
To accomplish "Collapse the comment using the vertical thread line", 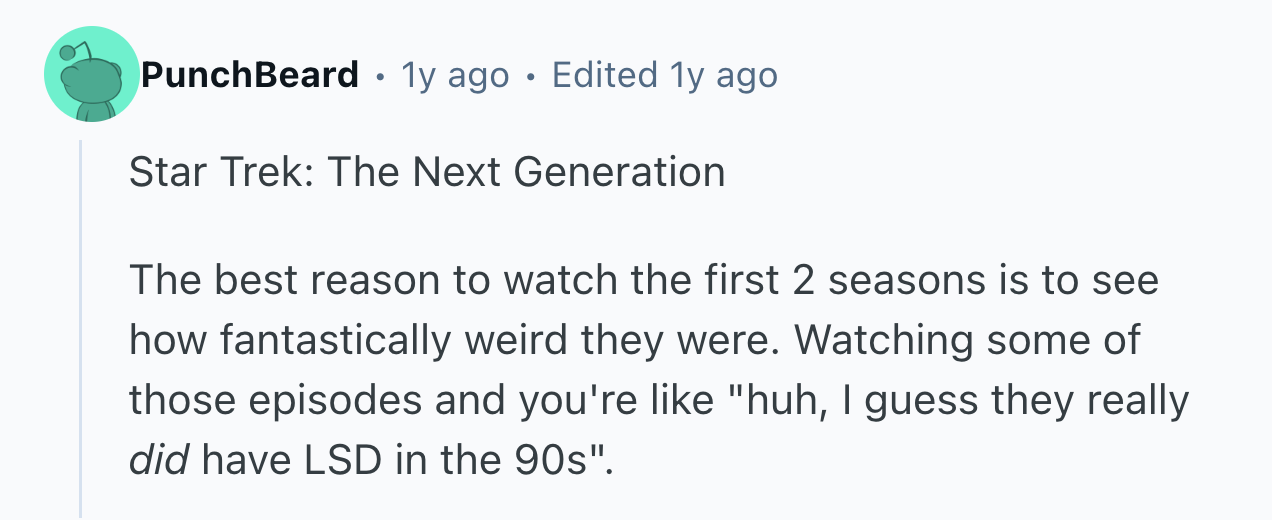I will [x=81, y=330].
